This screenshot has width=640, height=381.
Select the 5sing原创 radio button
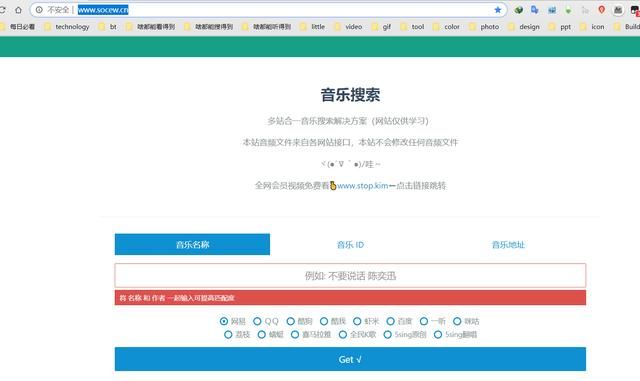(x=387, y=334)
